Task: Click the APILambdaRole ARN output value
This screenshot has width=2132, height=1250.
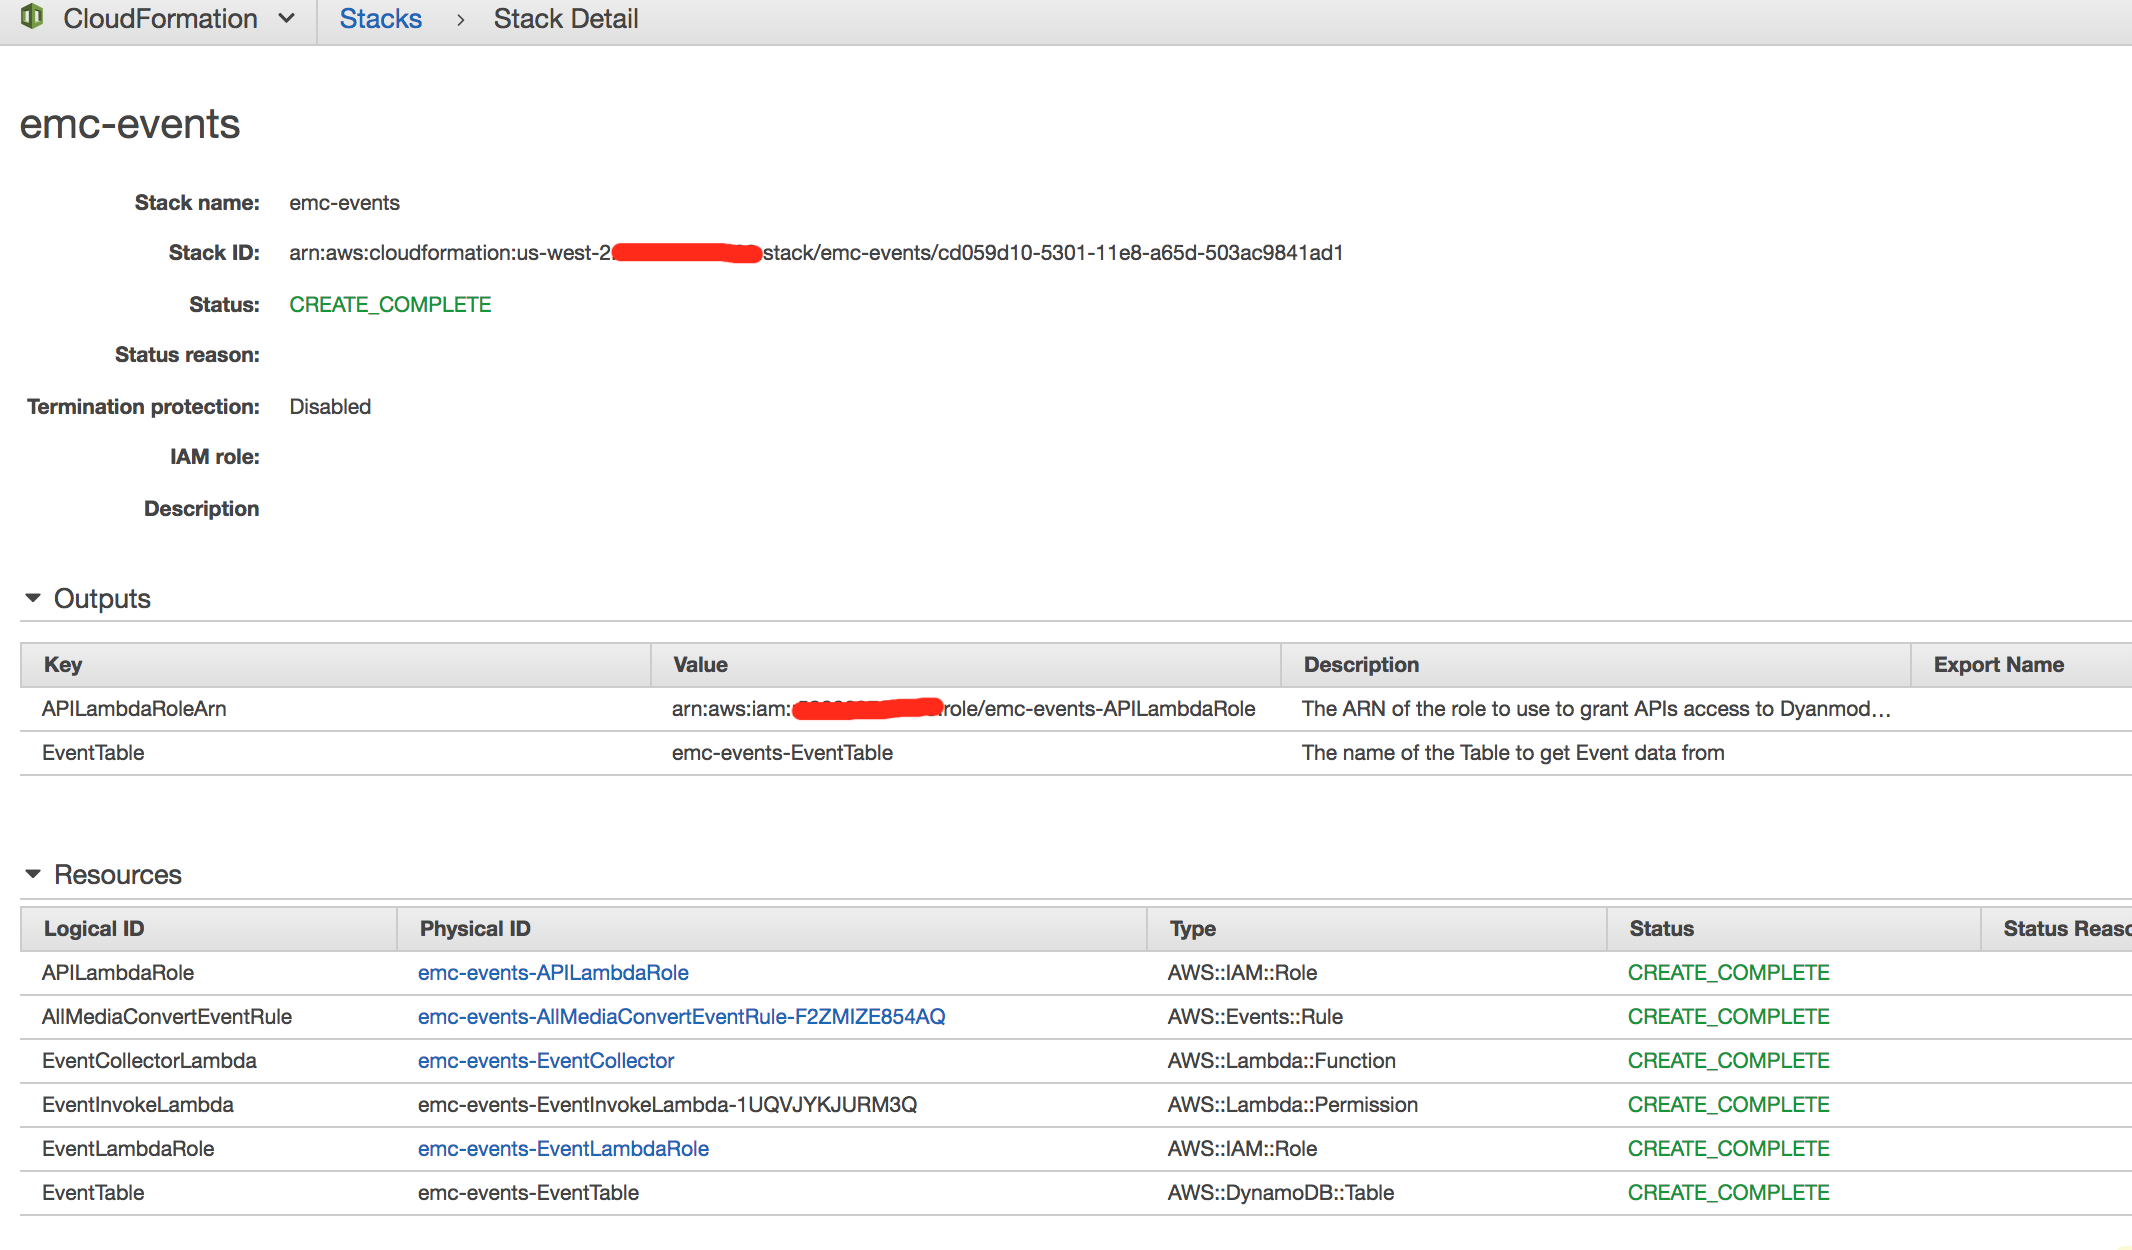Action: tap(963, 709)
